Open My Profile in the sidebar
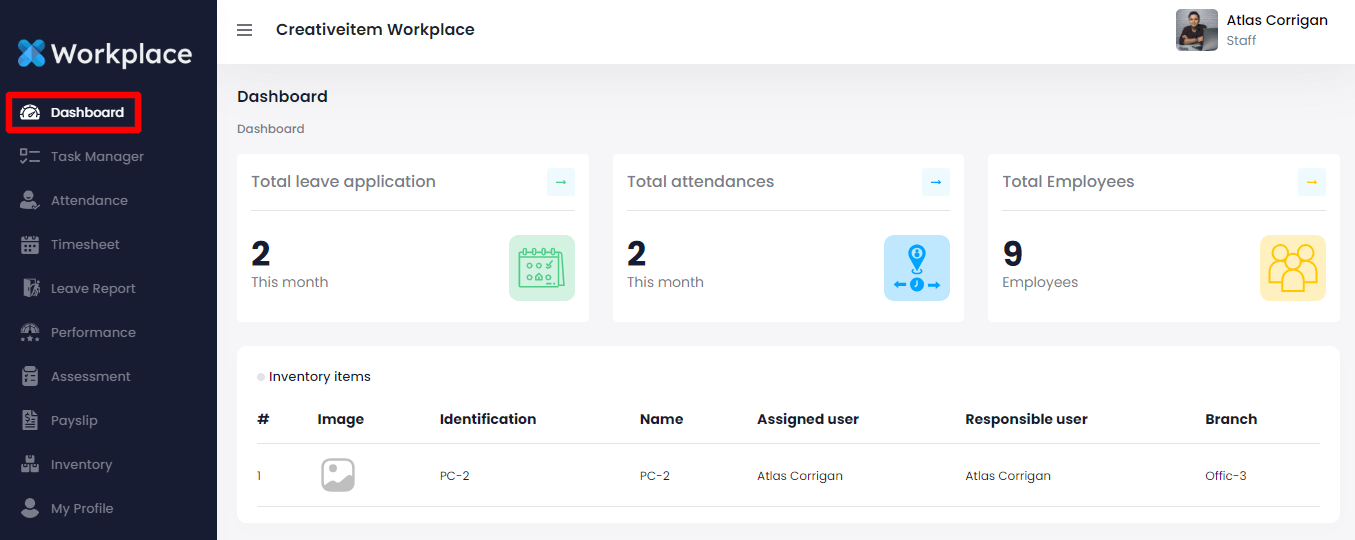This screenshot has height=540, width=1355. coord(82,509)
